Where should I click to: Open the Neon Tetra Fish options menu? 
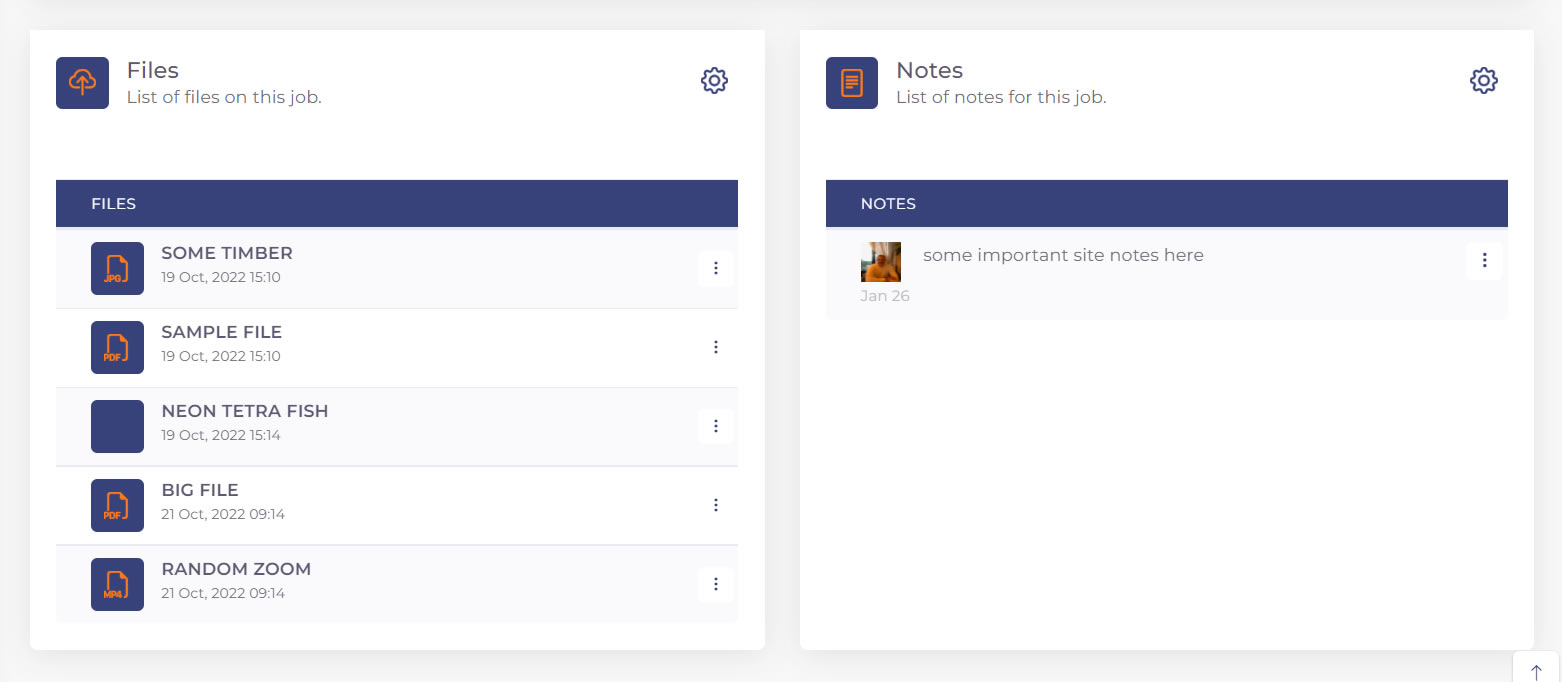point(716,426)
